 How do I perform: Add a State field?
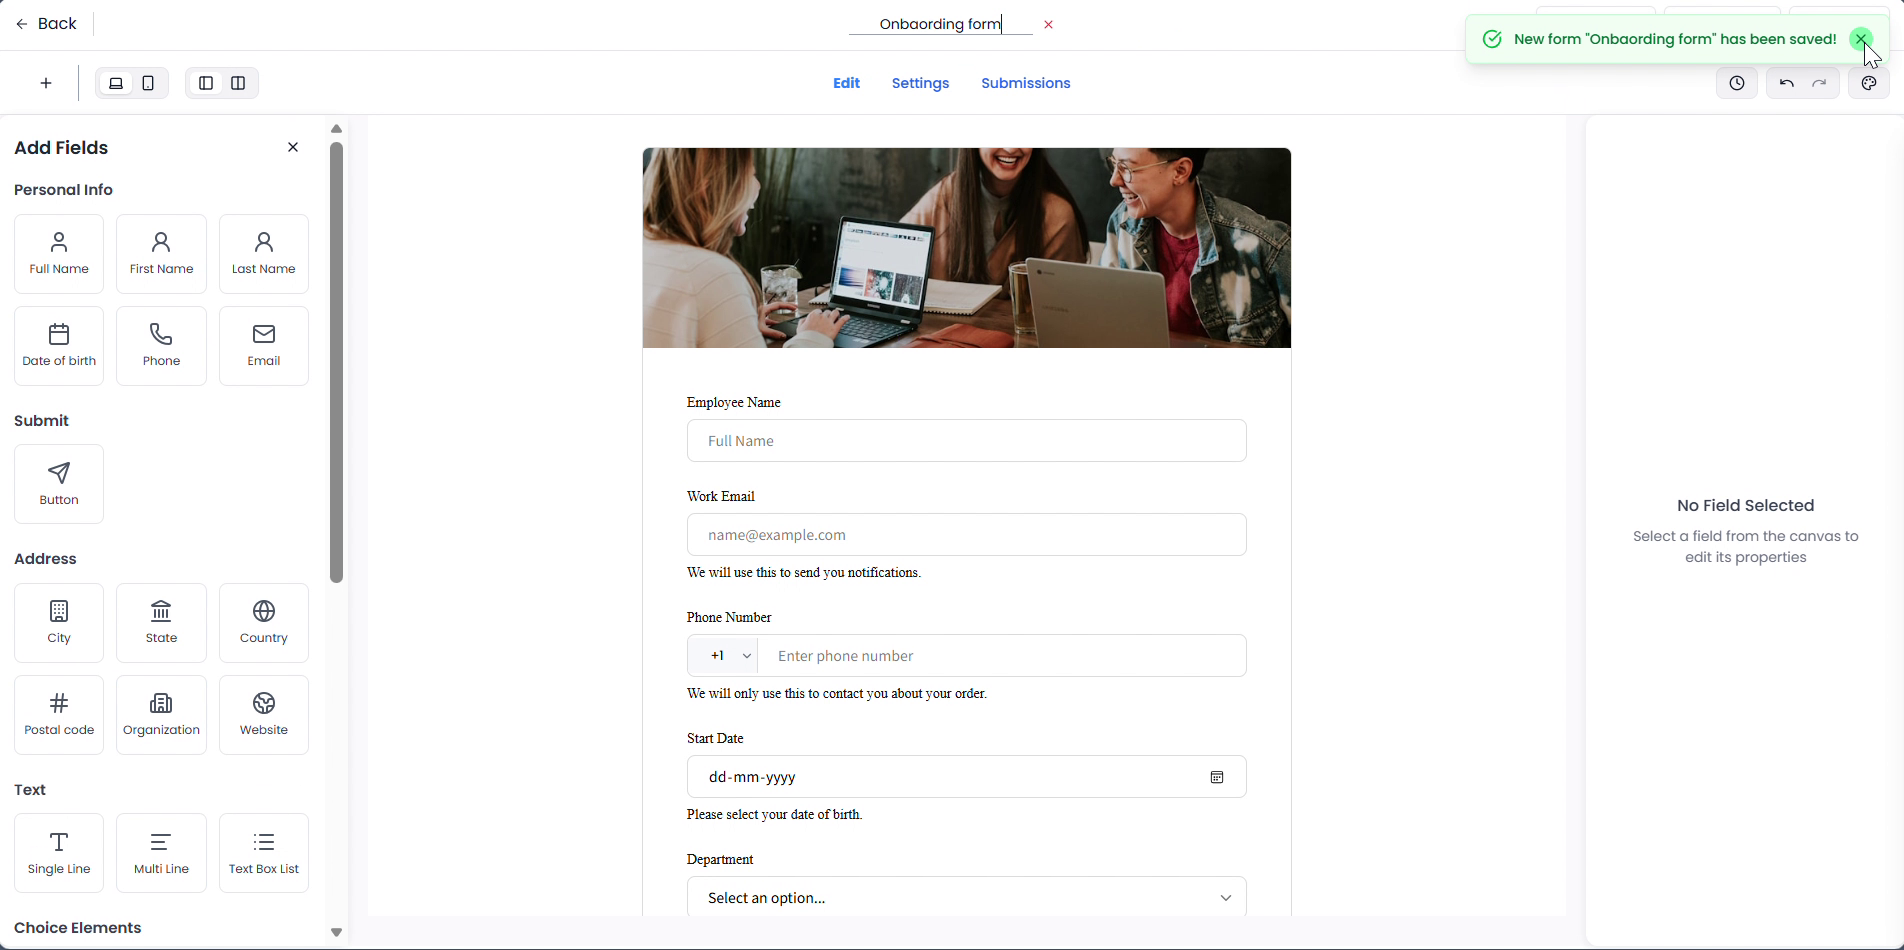pos(161,623)
